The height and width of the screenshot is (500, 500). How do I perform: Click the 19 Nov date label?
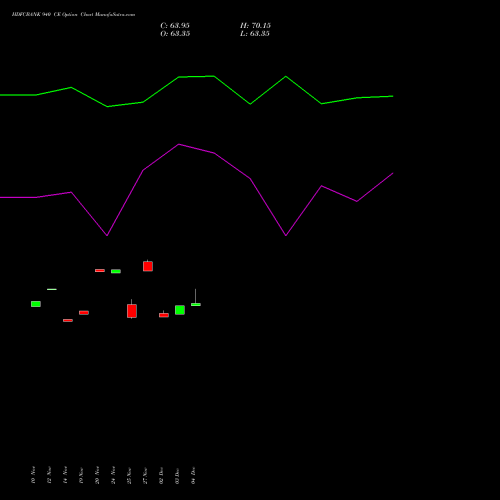(x=81, y=475)
